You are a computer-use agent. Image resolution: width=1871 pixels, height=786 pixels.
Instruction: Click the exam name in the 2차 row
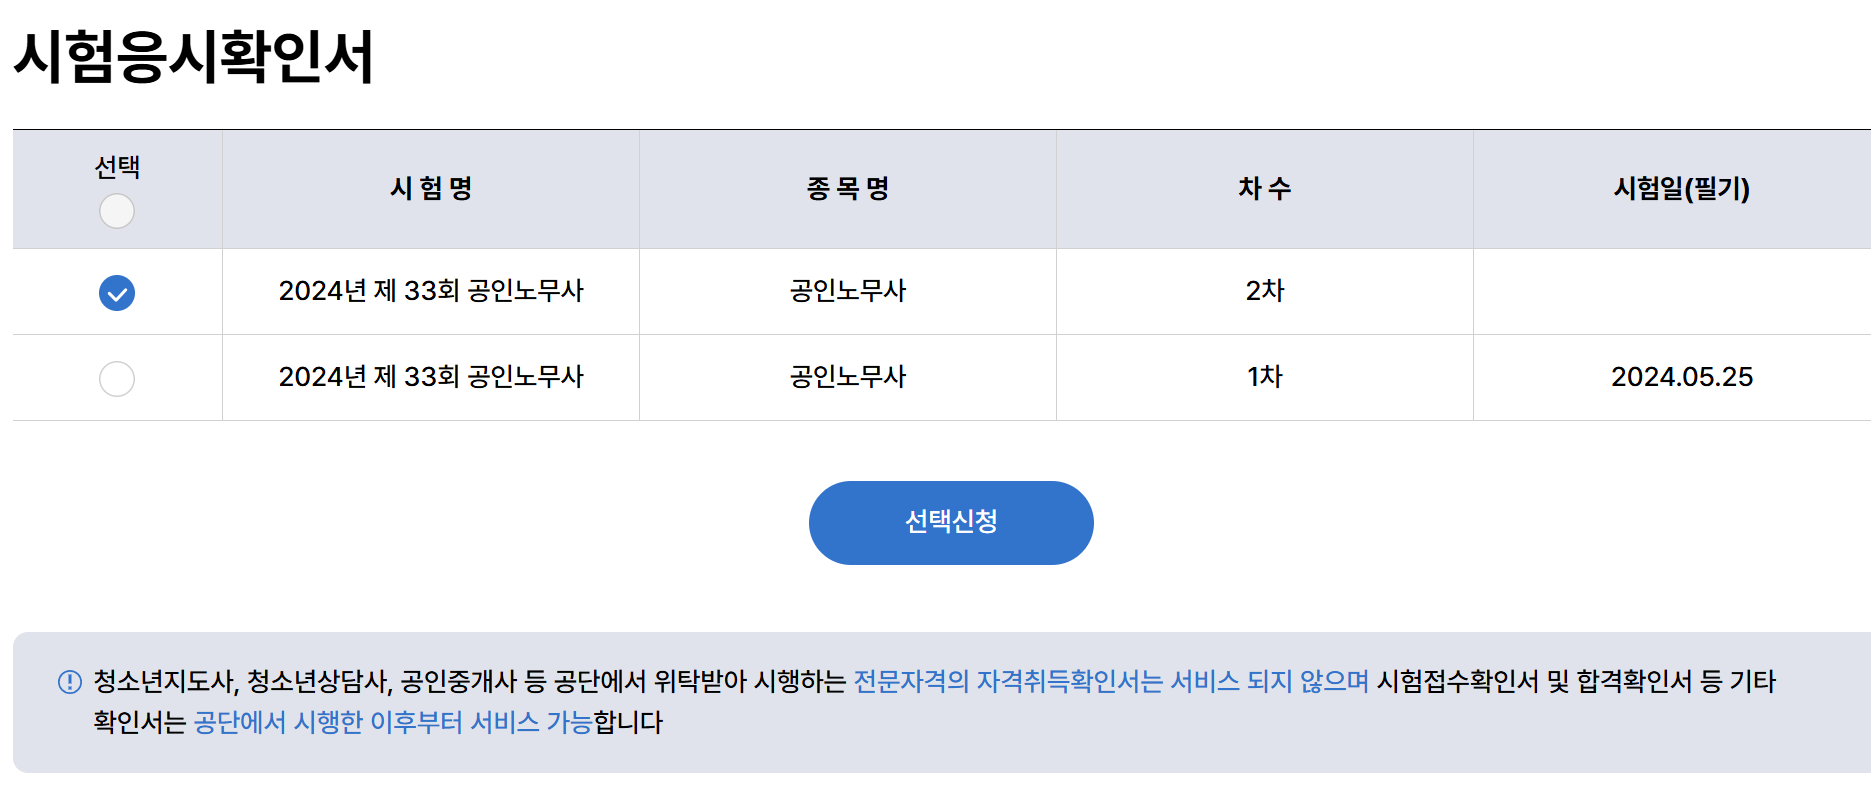click(x=431, y=291)
